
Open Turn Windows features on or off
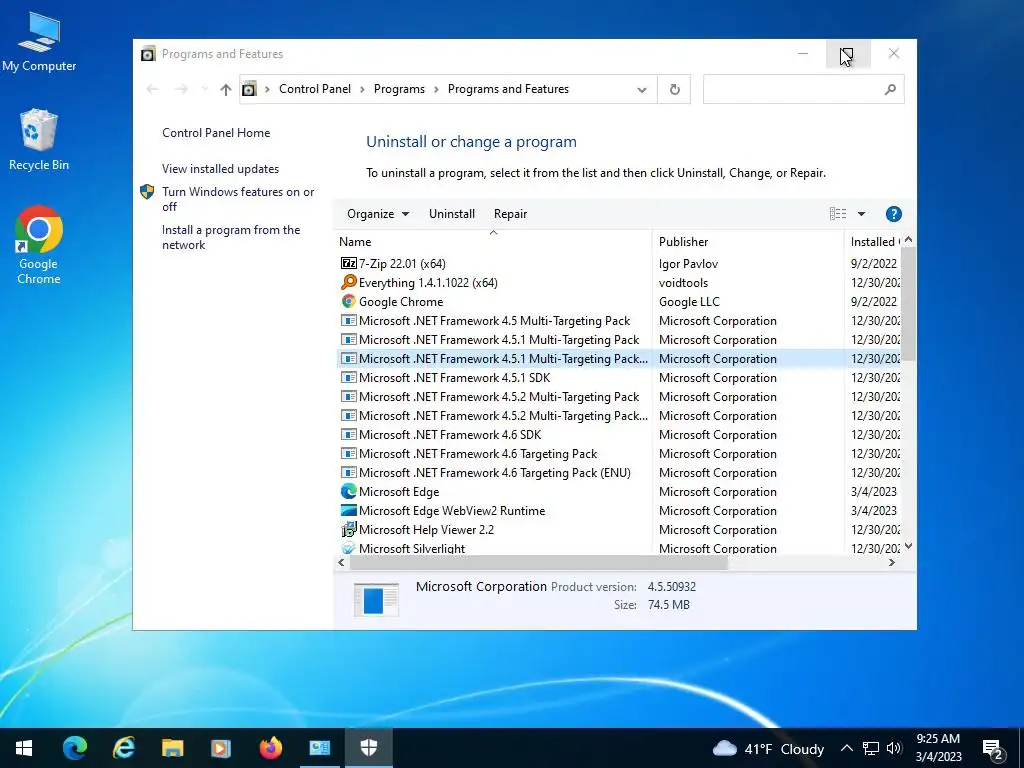(x=238, y=199)
